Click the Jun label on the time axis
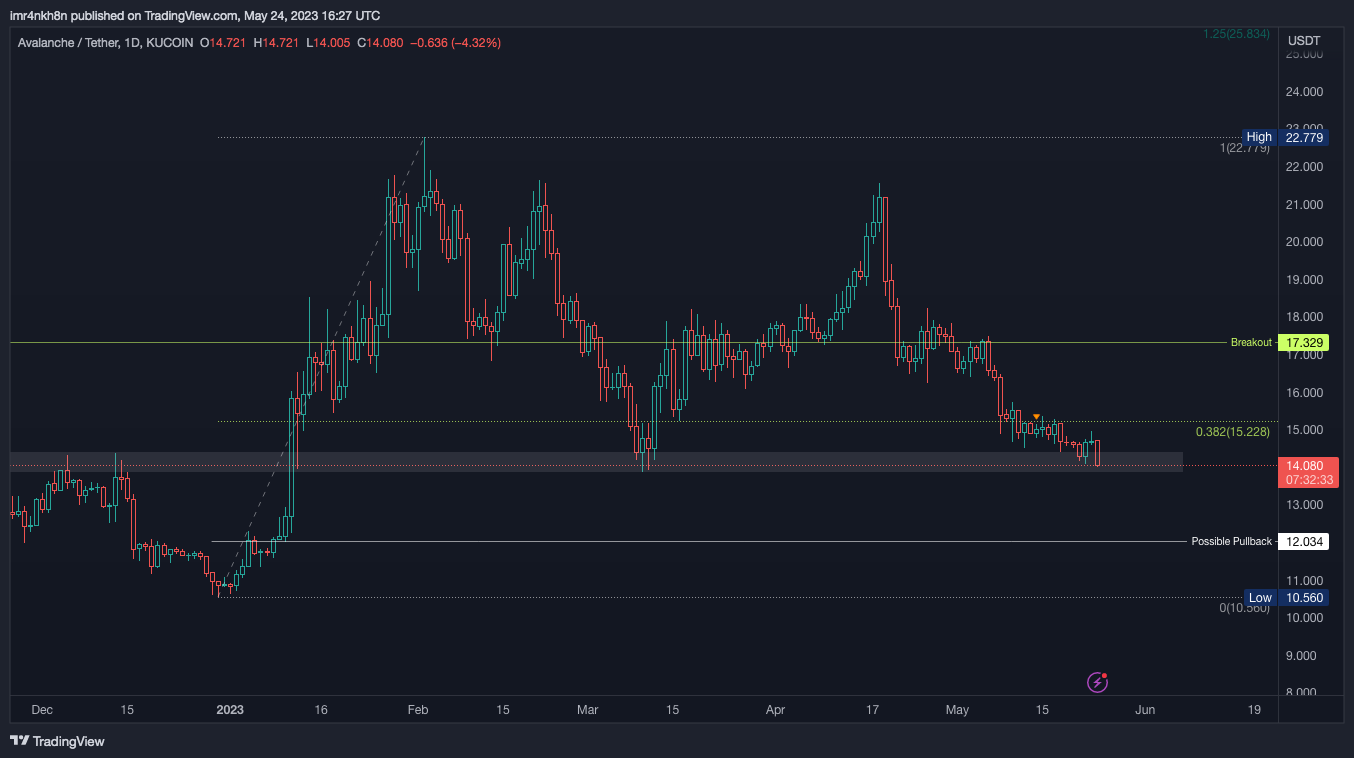 coord(1145,710)
